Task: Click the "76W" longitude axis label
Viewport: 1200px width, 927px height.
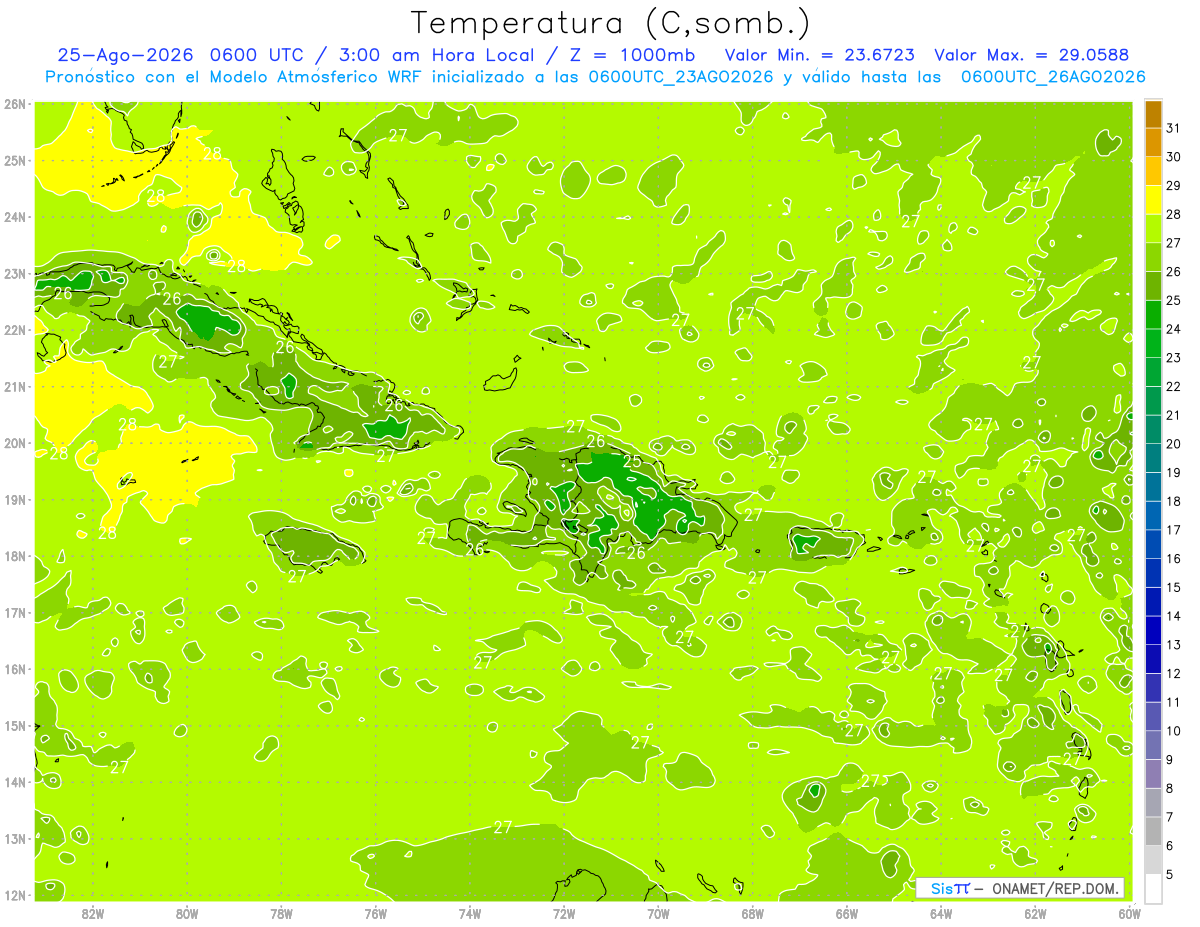Action: click(x=375, y=913)
